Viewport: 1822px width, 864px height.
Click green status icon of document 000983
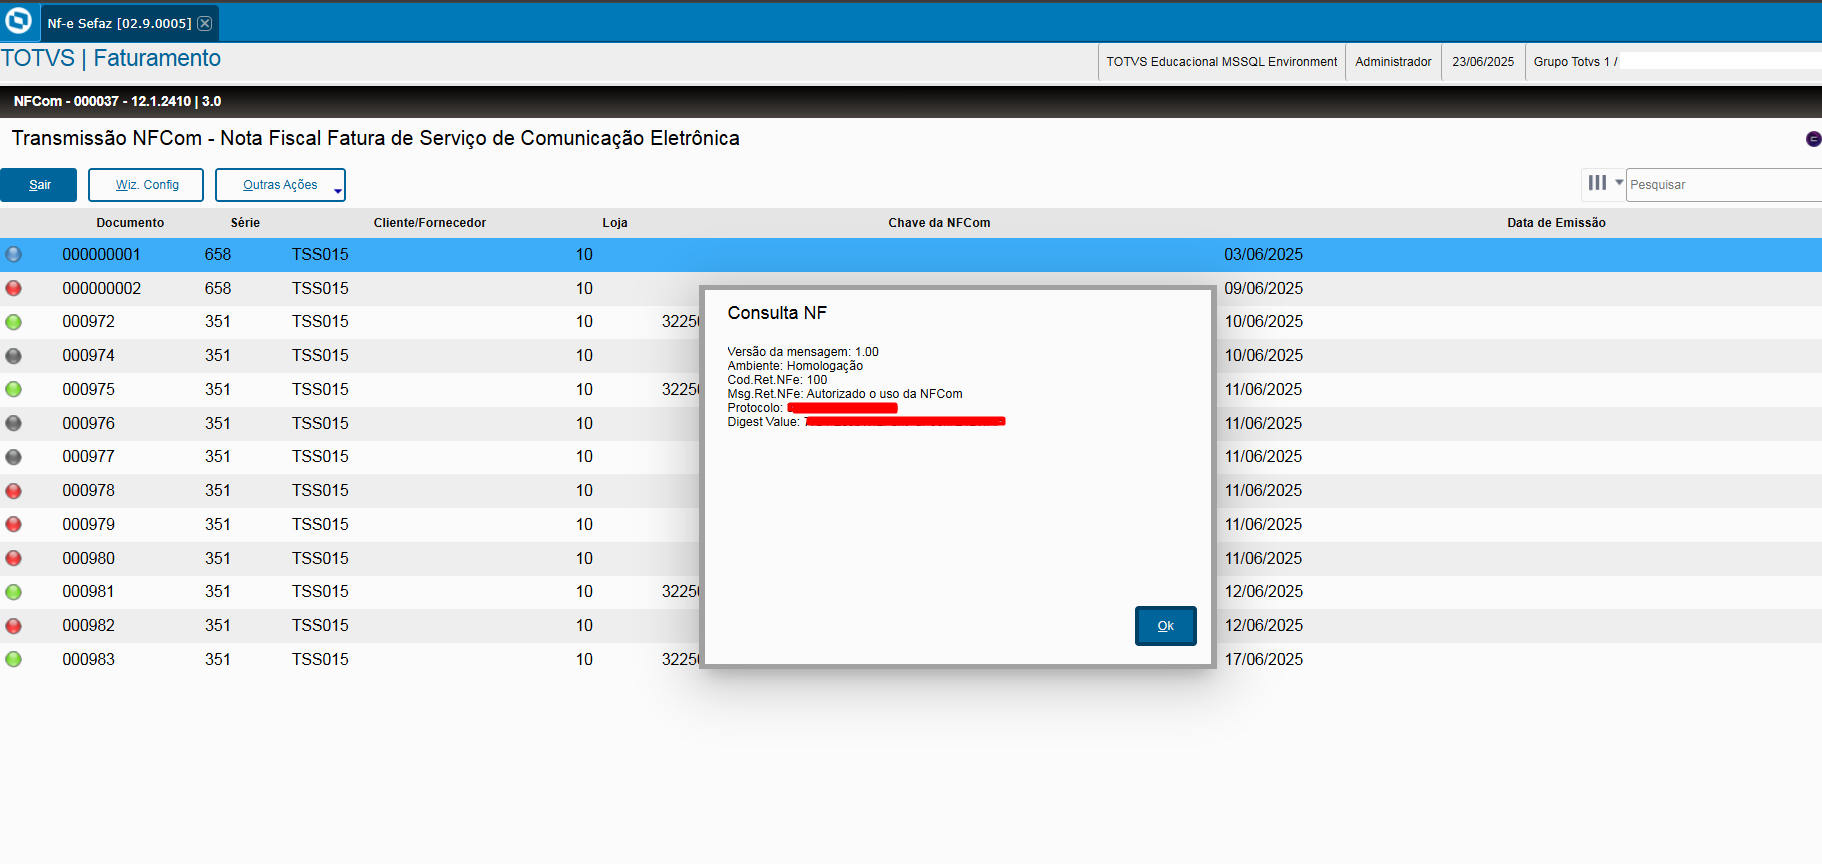pos(13,659)
